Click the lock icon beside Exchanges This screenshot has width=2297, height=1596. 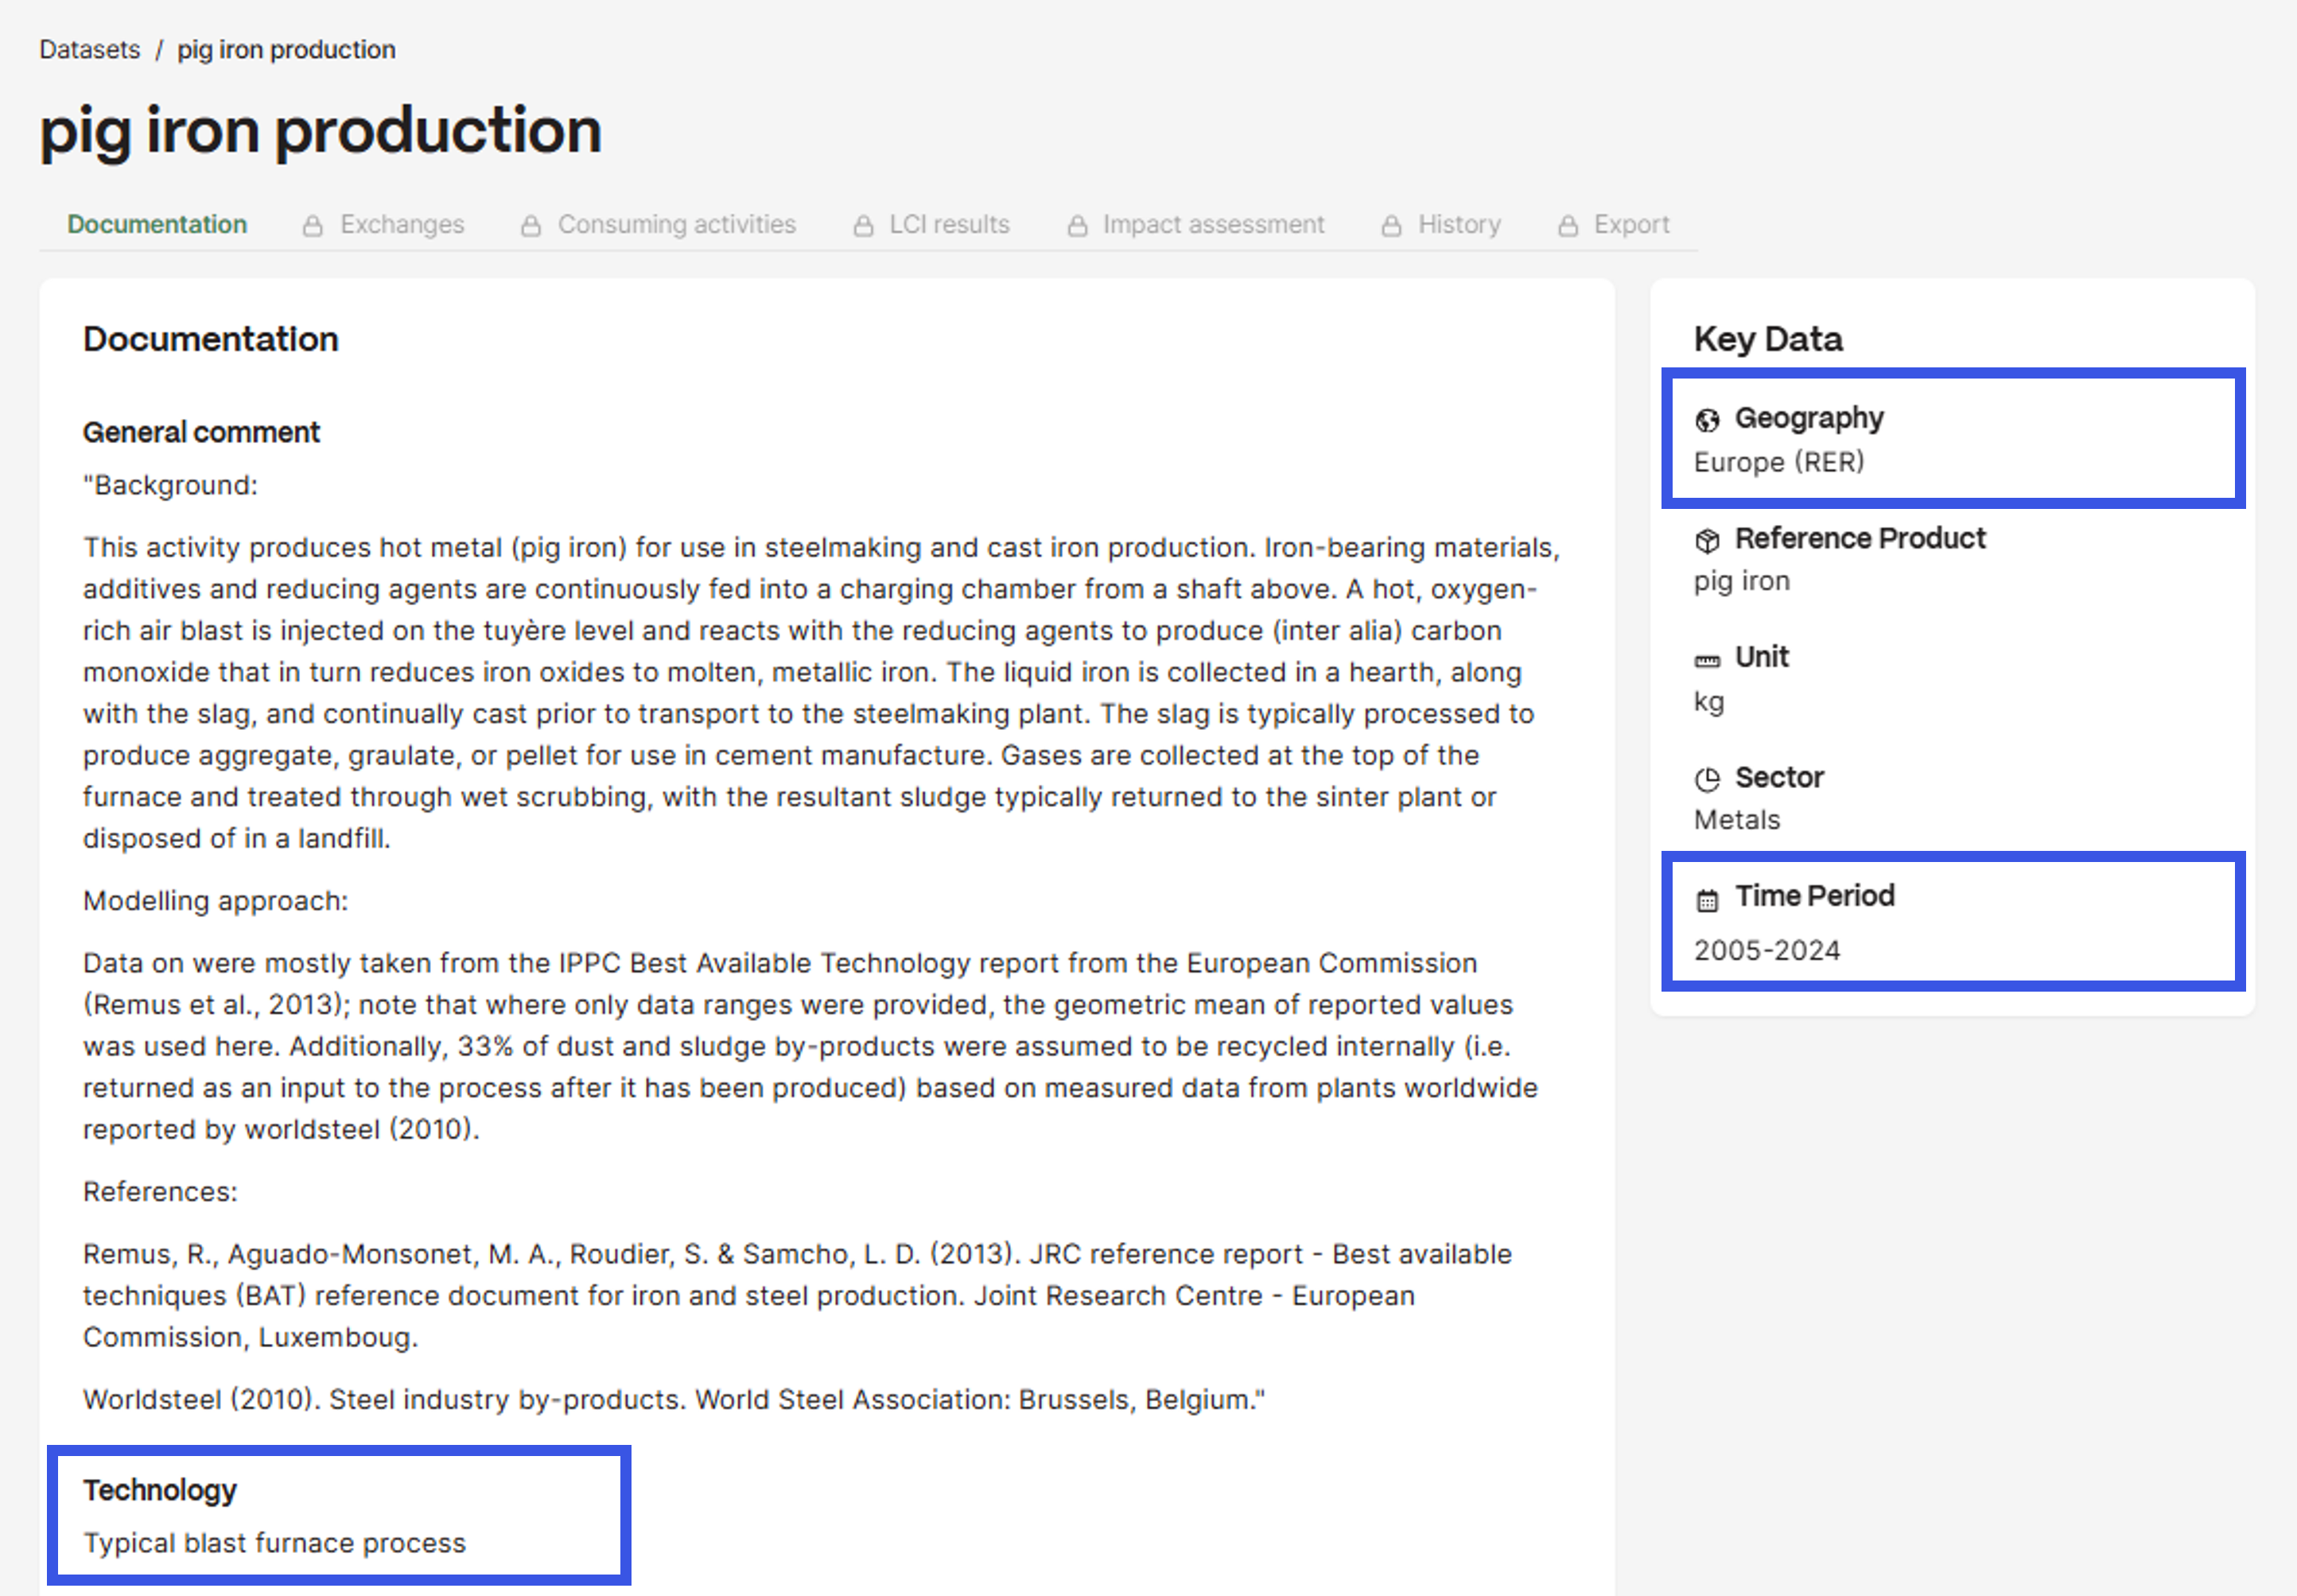[x=313, y=226]
